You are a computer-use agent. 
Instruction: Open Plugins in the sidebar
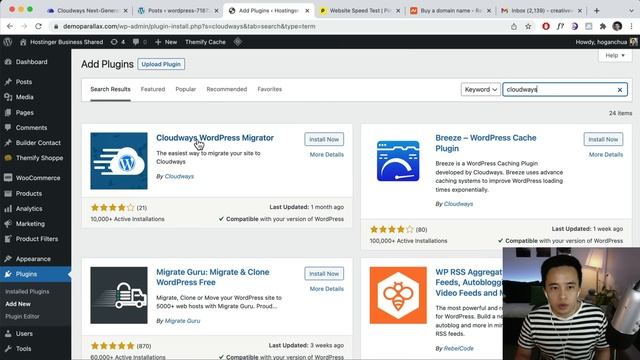[x=36, y=274]
